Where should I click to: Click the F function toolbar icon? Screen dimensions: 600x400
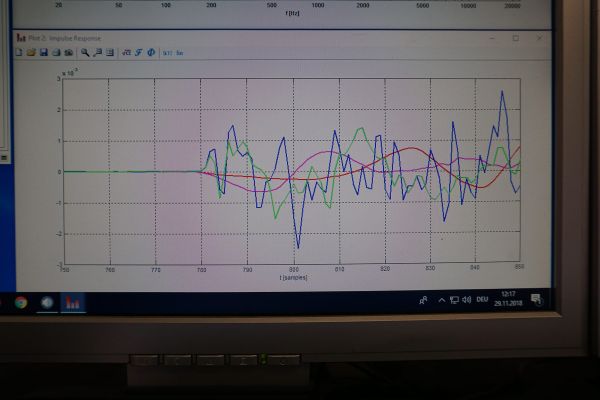138,52
